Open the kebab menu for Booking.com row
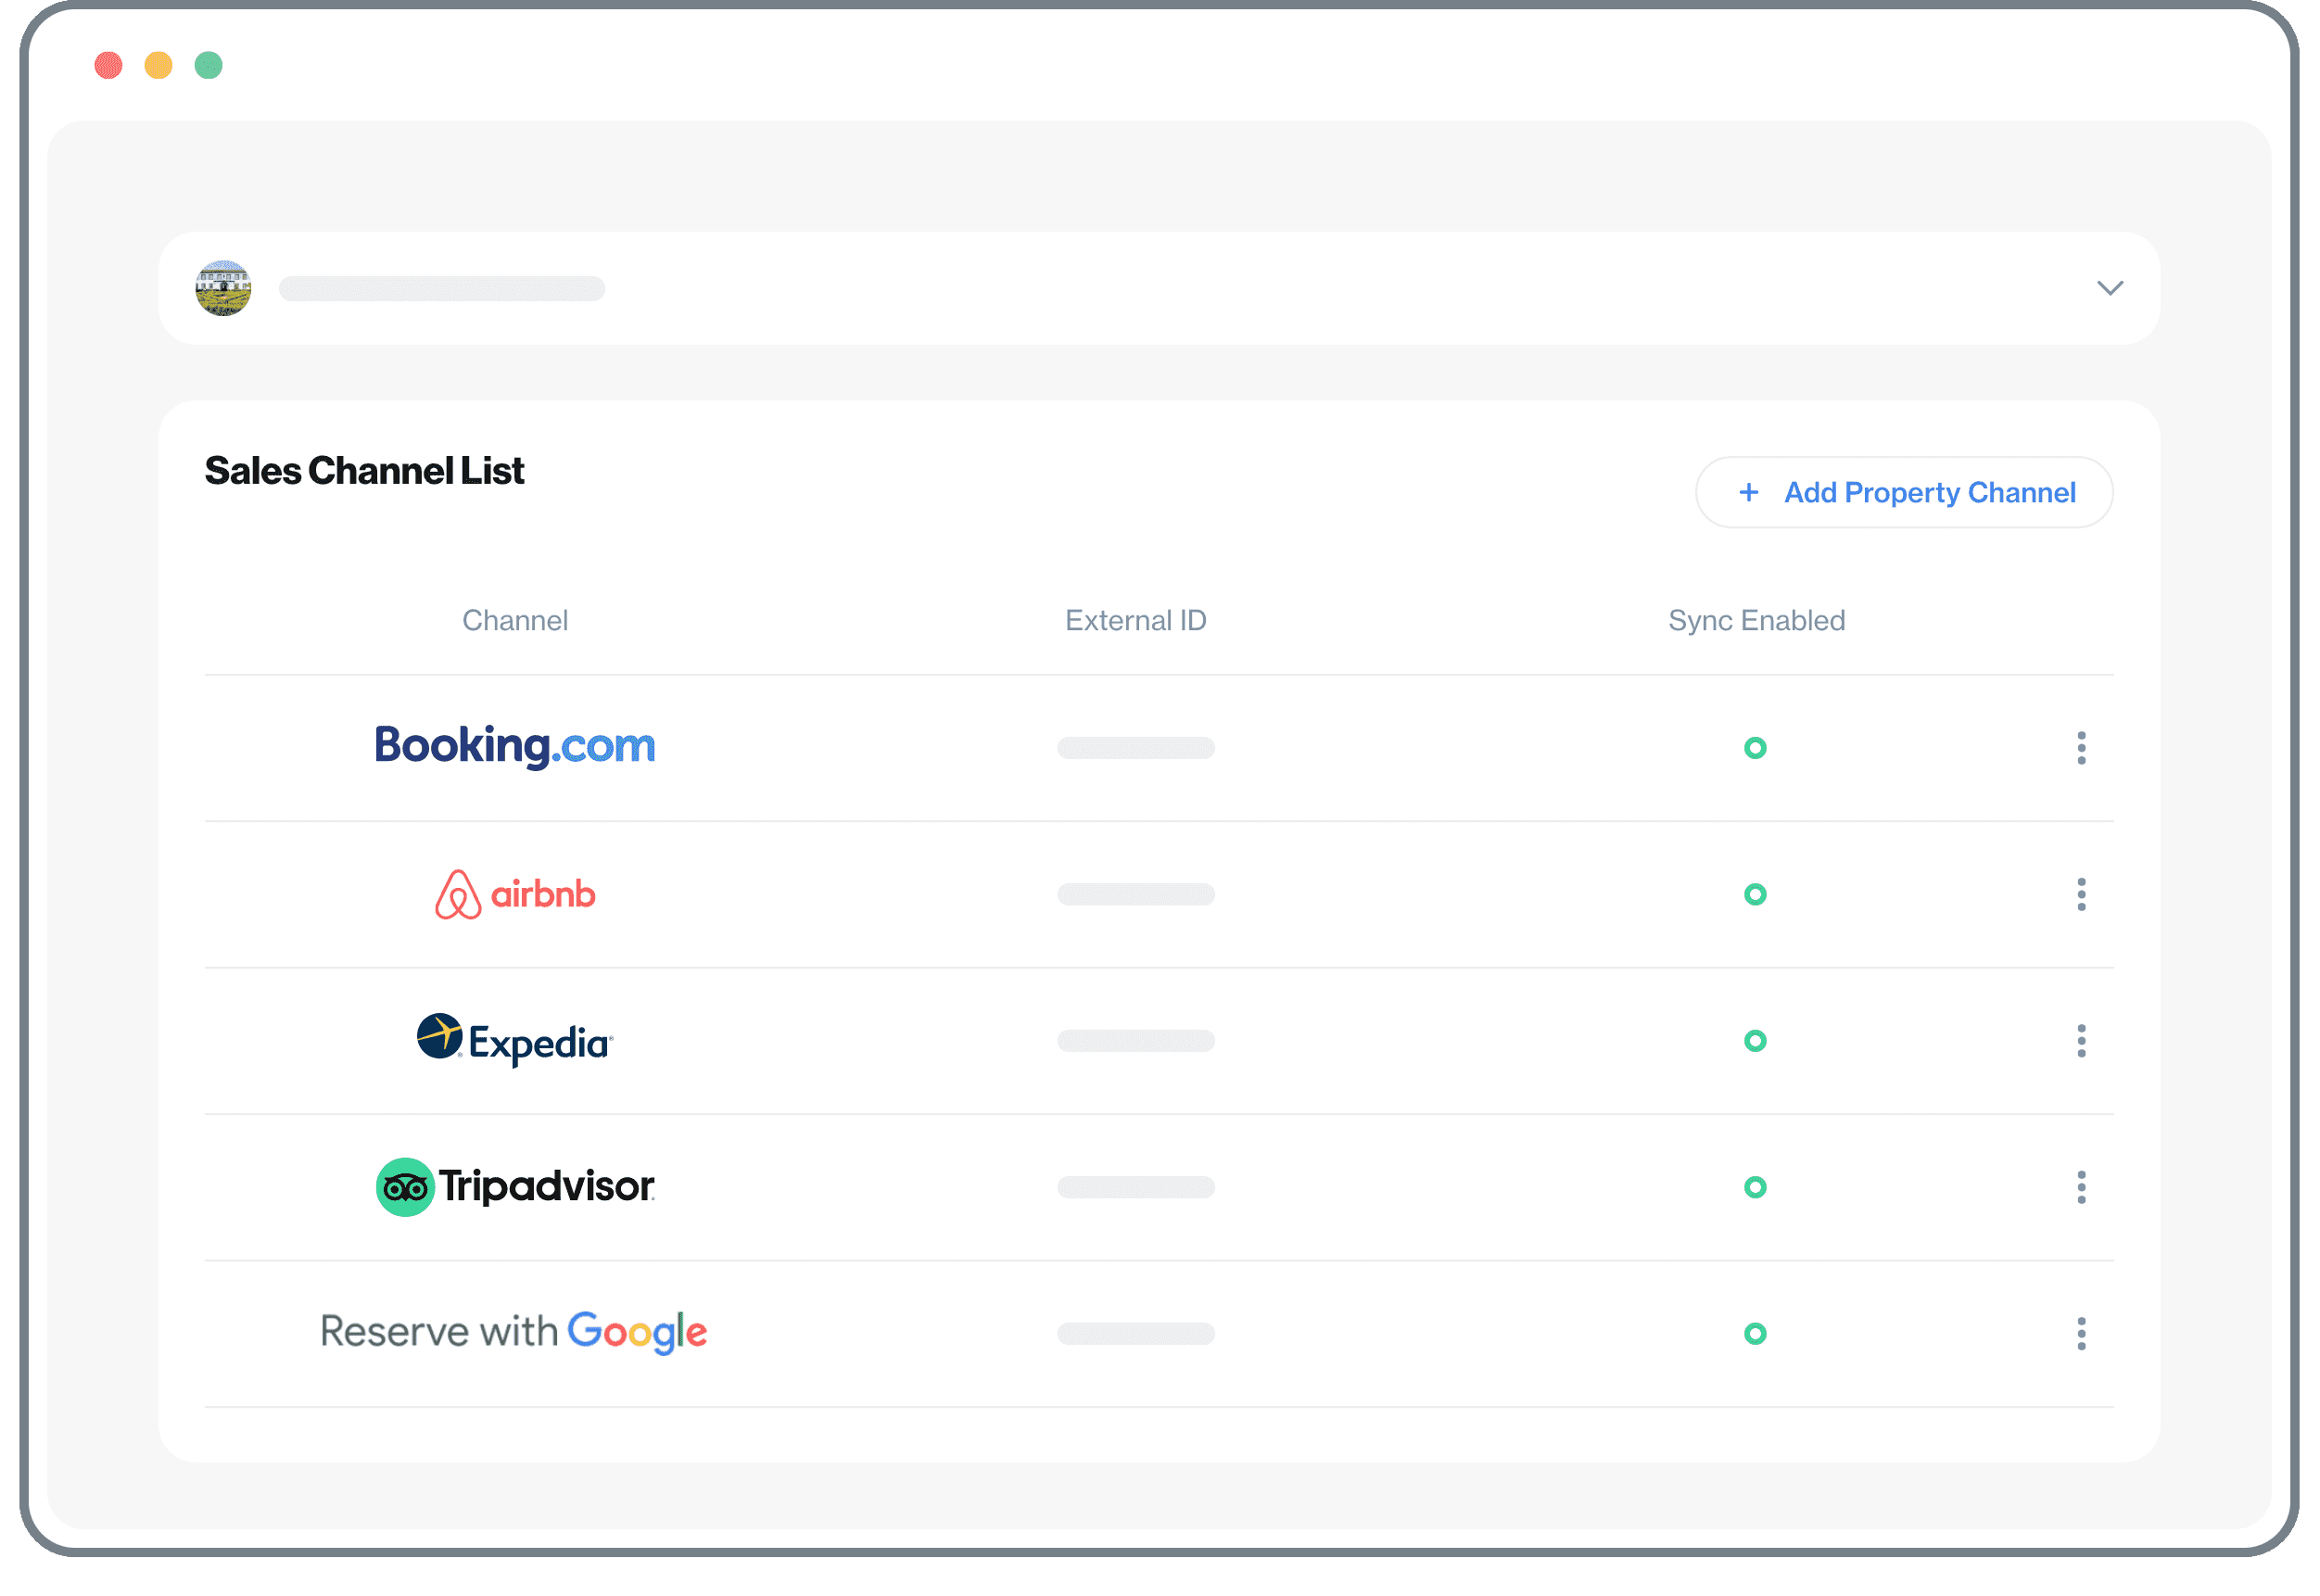This screenshot has width=2320, height=1596. tap(2081, 748)
